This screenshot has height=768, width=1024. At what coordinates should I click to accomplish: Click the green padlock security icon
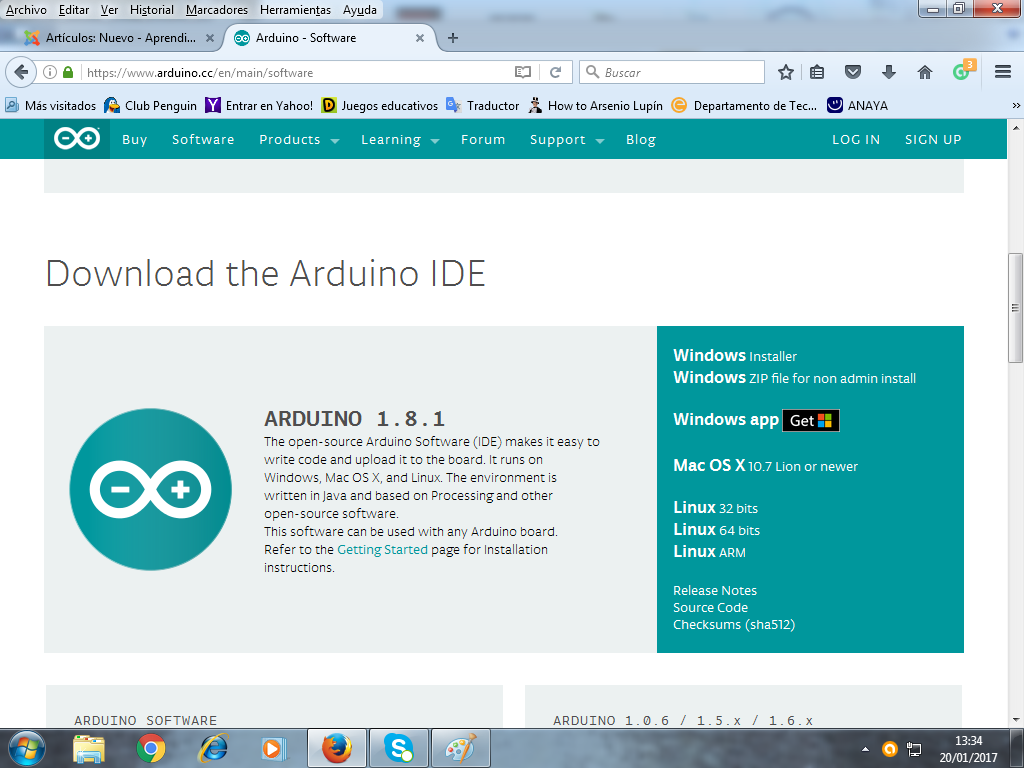tap(68, 72)
